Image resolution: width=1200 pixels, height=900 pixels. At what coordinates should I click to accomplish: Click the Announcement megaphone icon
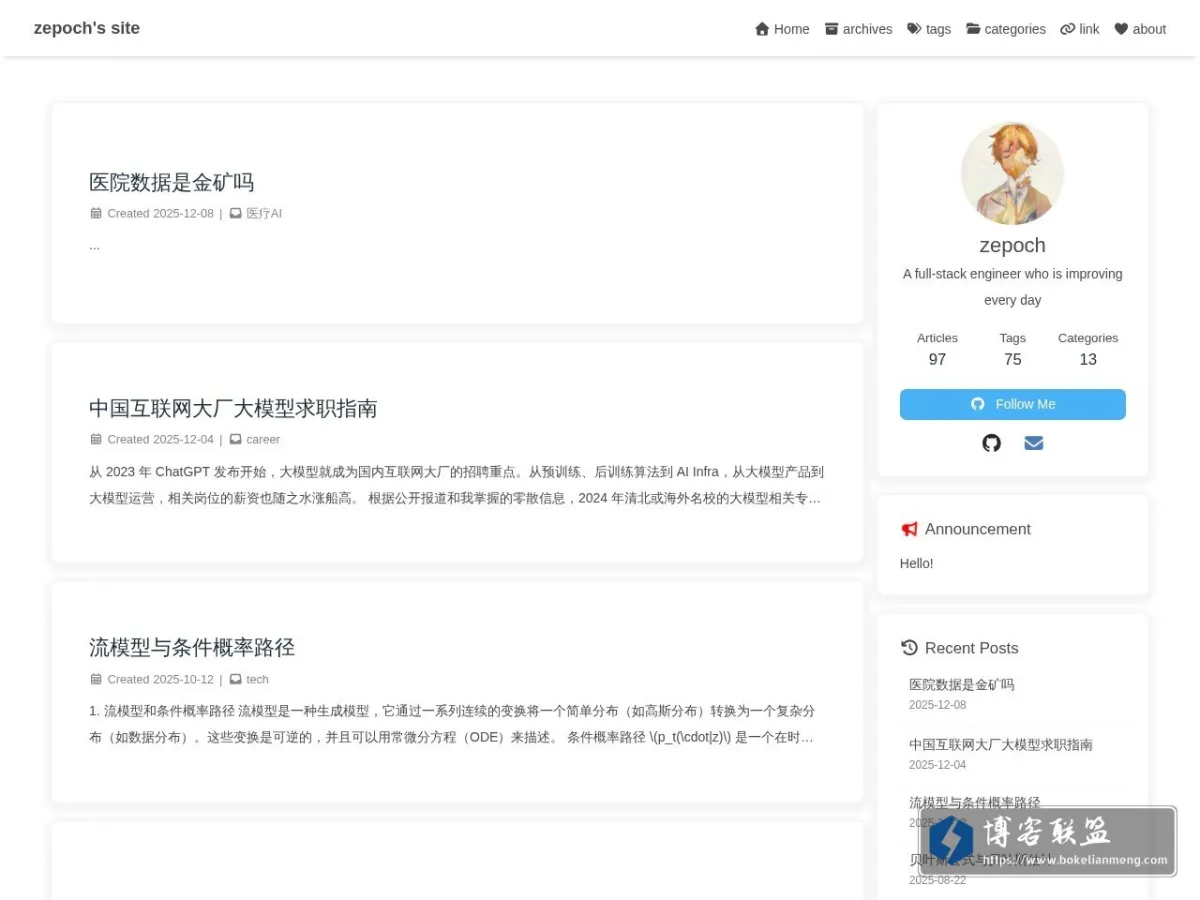click(x=909, y=529)
